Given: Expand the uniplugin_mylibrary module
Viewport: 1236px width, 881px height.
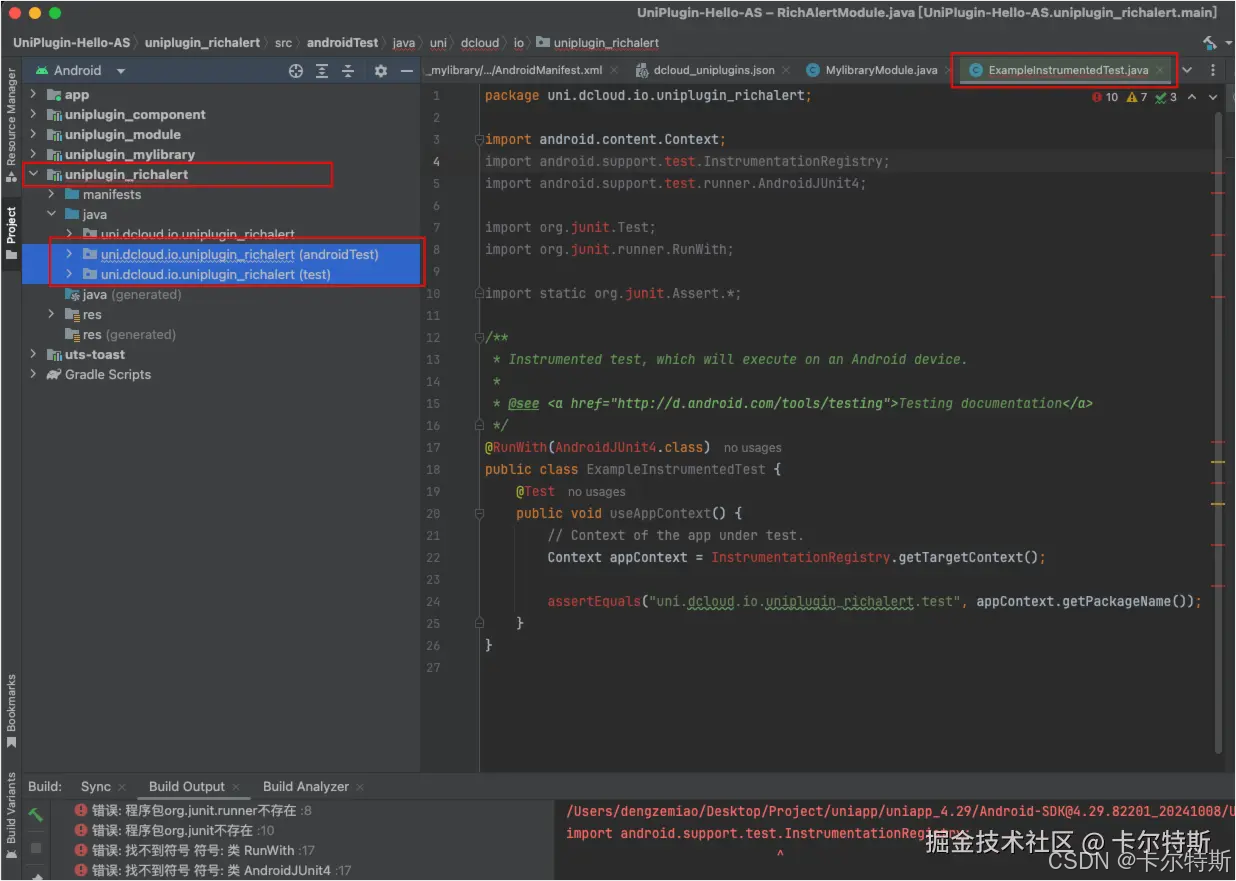Looking at the screenshot, I should 33,154.
